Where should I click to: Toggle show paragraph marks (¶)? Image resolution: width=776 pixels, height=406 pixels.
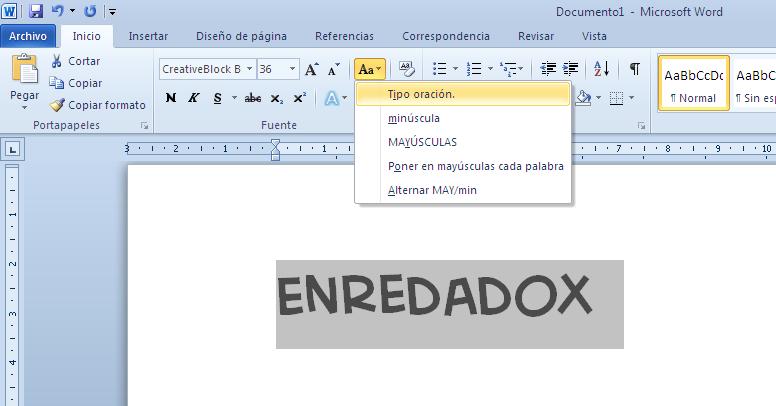(634, 69)
